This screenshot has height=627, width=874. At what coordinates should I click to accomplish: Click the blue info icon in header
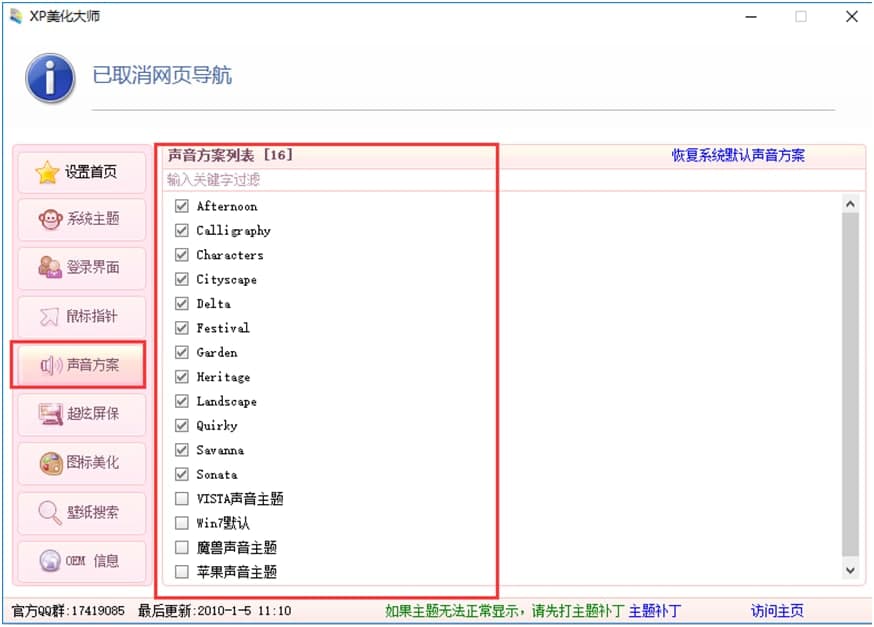[50, 78]
